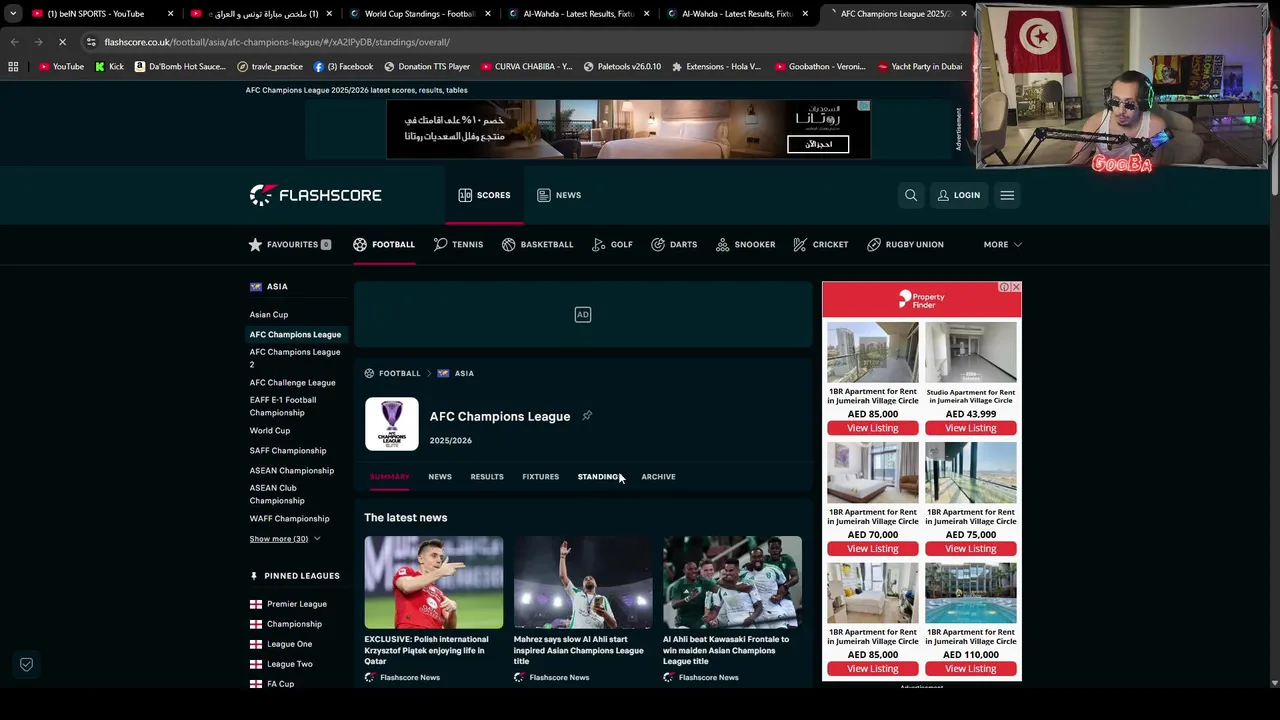Open the Facebook bookmark
Image resolution: width=1280 pixels, height=720 pixels.
coord(343,67)
